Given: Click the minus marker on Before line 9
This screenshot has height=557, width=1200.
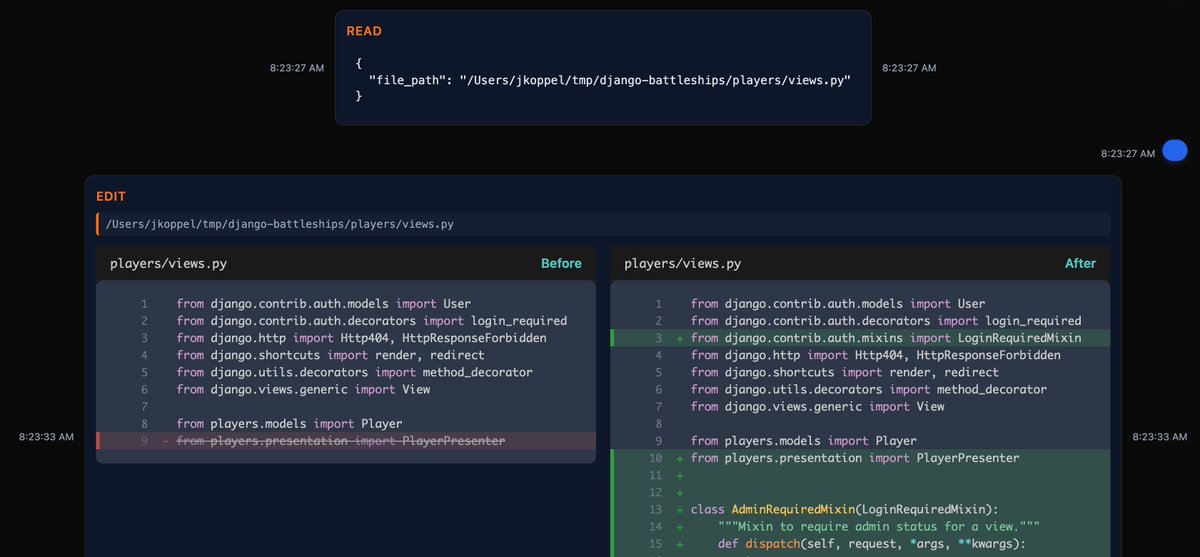Looking at the screenshot, I should coord(166,441).
